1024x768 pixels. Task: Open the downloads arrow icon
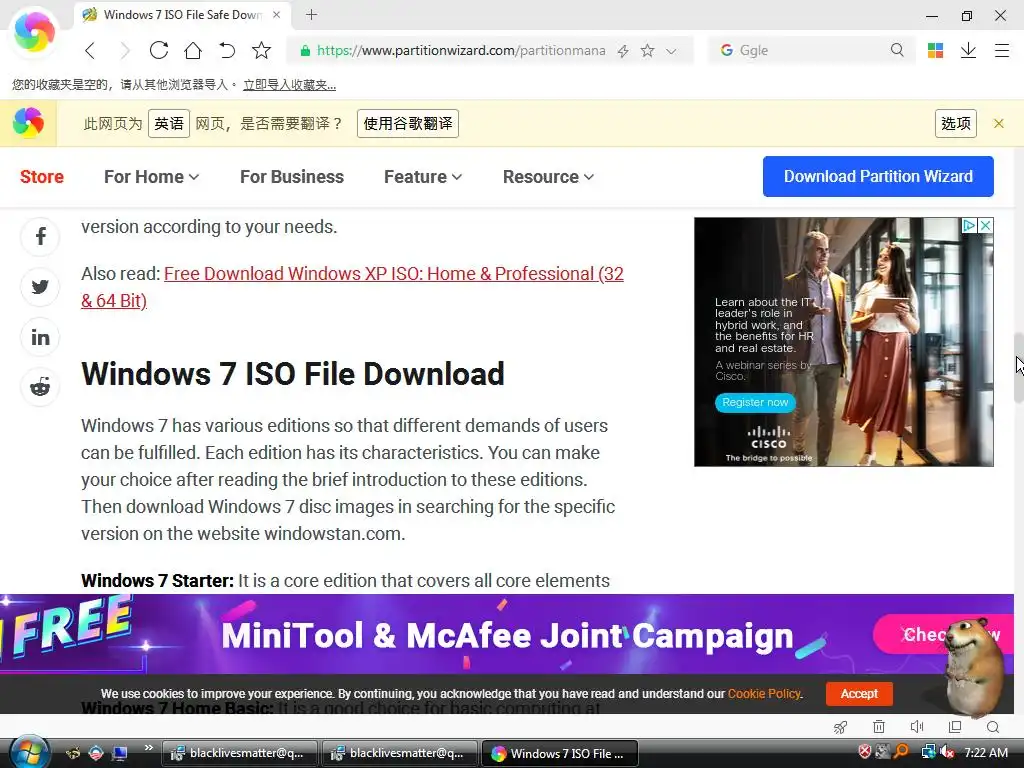(x=968, y=50)
